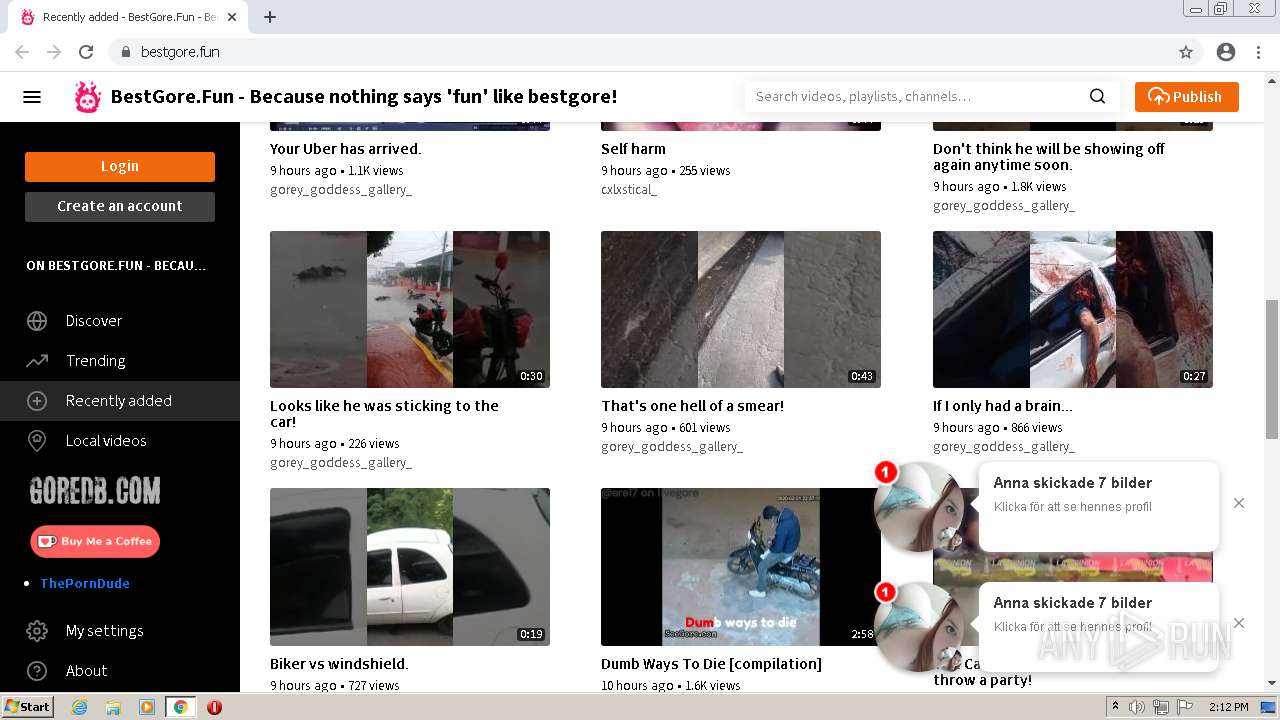Viewport: 1280px width, 720px height.
Task: Click the Publish upload button
Action: [x=1186, y=97]
